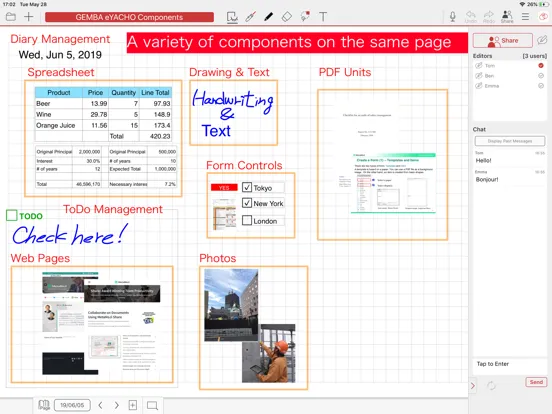Open the hamburger menu

click(x=525, y=17)
